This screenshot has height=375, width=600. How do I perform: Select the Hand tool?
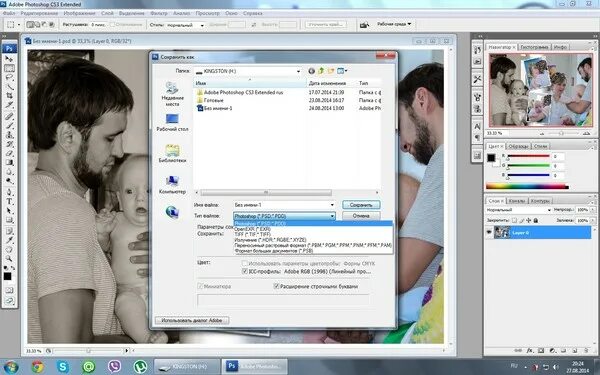click(9, 249)
